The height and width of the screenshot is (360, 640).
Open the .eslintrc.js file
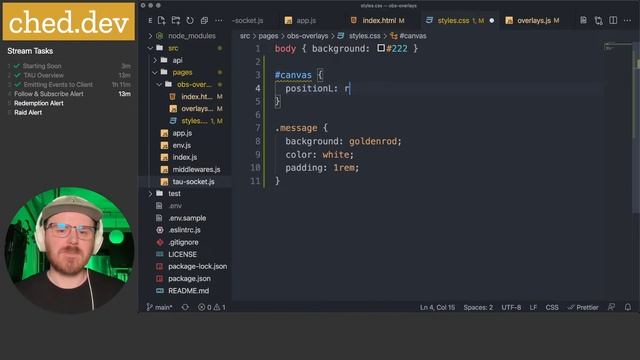coord(184,230)
